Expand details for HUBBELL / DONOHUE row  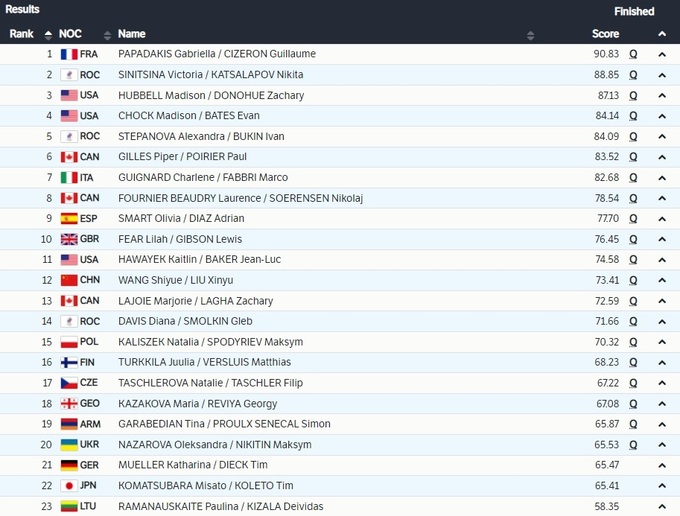(x=661, y=95)
